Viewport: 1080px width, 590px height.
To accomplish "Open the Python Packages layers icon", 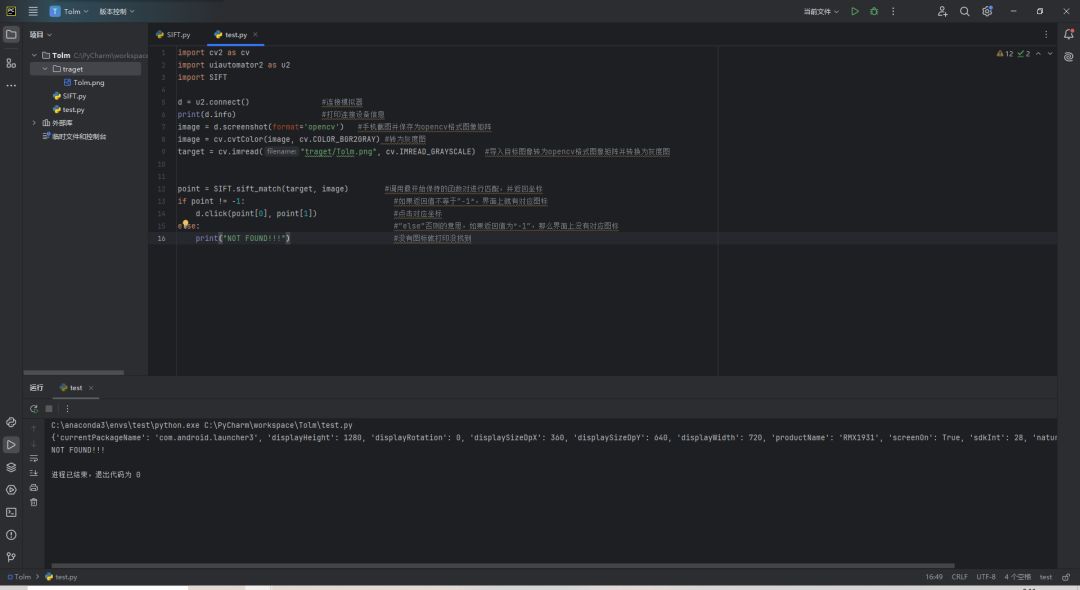I will [11, 467].
